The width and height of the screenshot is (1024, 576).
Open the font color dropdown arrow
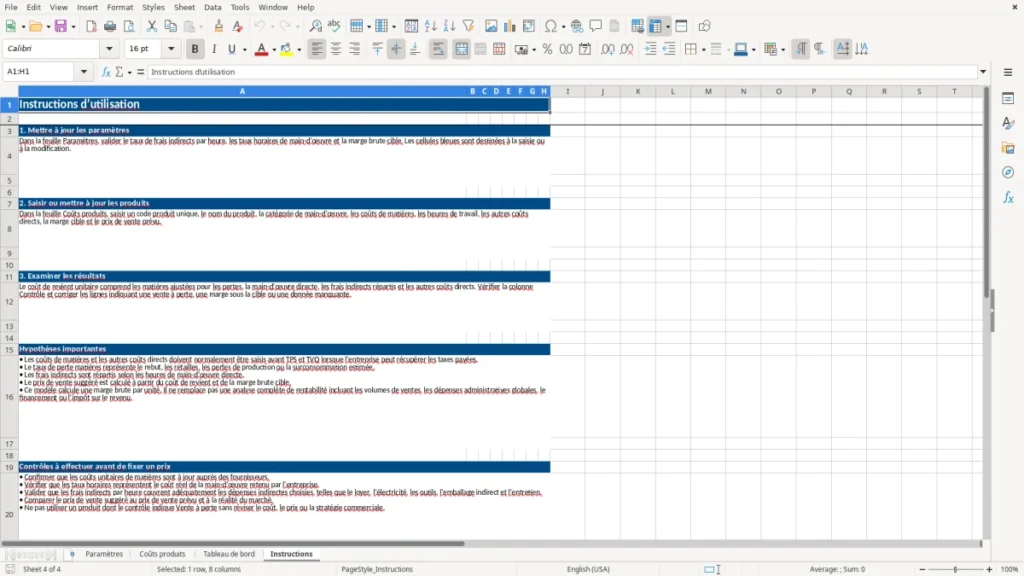(x=274, y=50)
